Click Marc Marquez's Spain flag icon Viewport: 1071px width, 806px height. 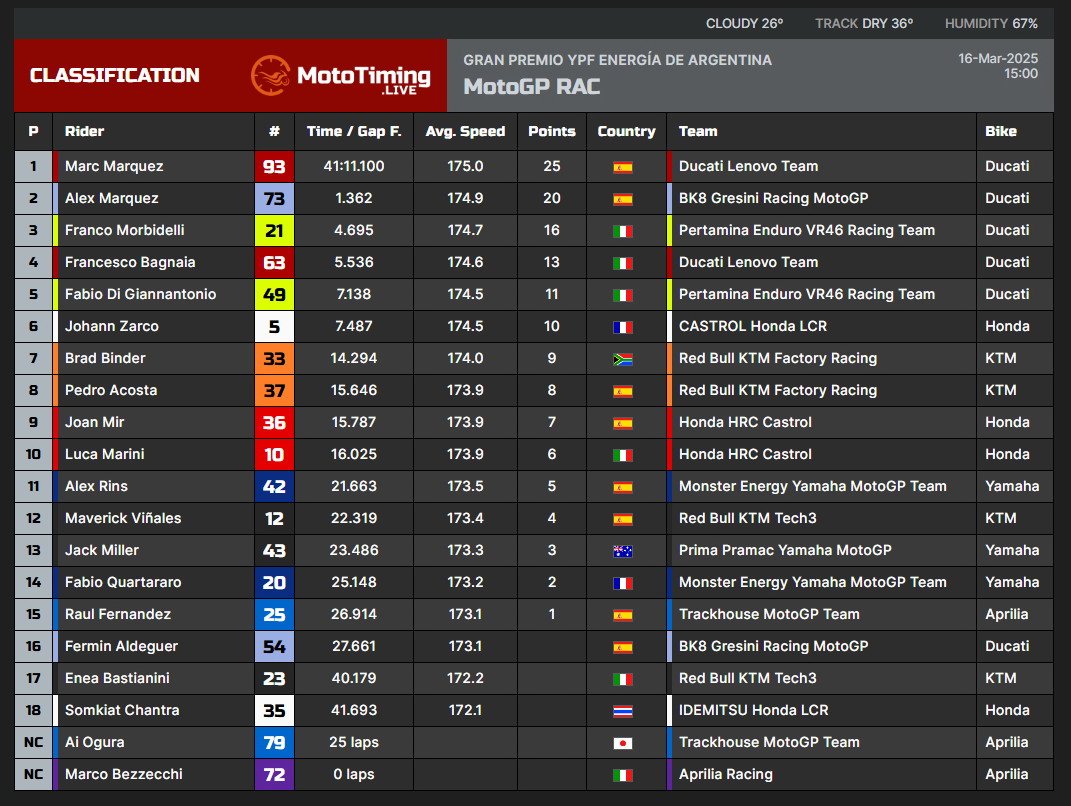(x=622, y=167)
